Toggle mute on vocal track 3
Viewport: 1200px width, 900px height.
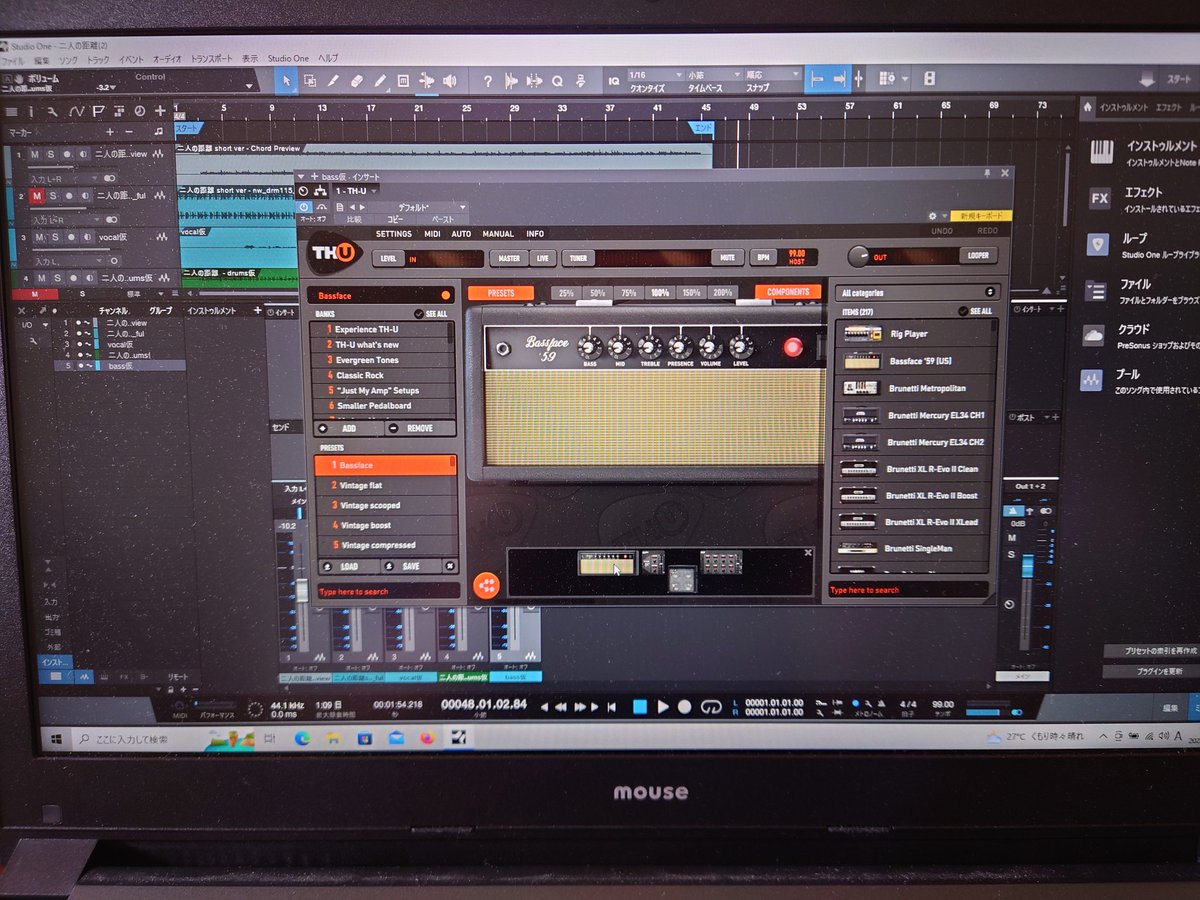40,236
